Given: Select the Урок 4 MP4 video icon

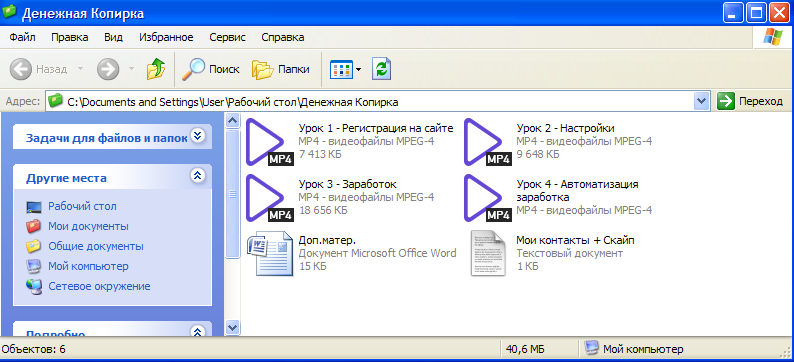Looking at the screenshot, I should coord(488,198).
